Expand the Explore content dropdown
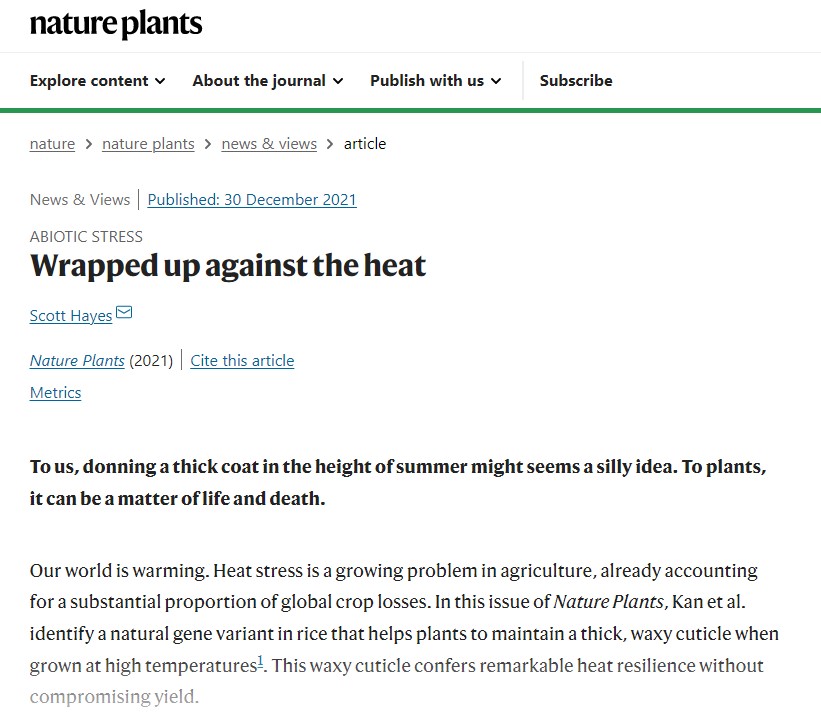The height and width of the screenshot is (714, 821). point(97,81)
